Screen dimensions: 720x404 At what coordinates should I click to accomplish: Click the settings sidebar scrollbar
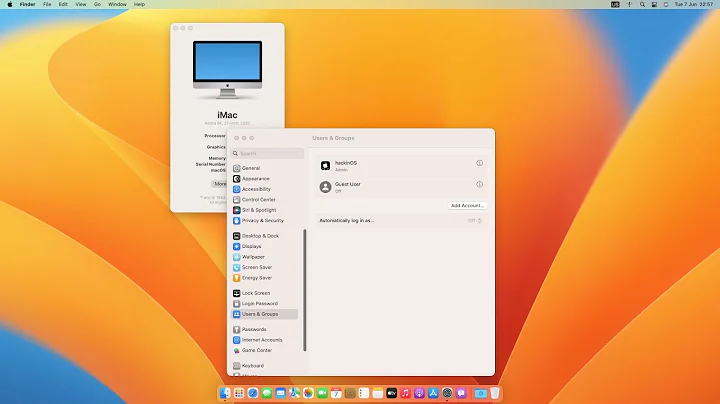304,290
